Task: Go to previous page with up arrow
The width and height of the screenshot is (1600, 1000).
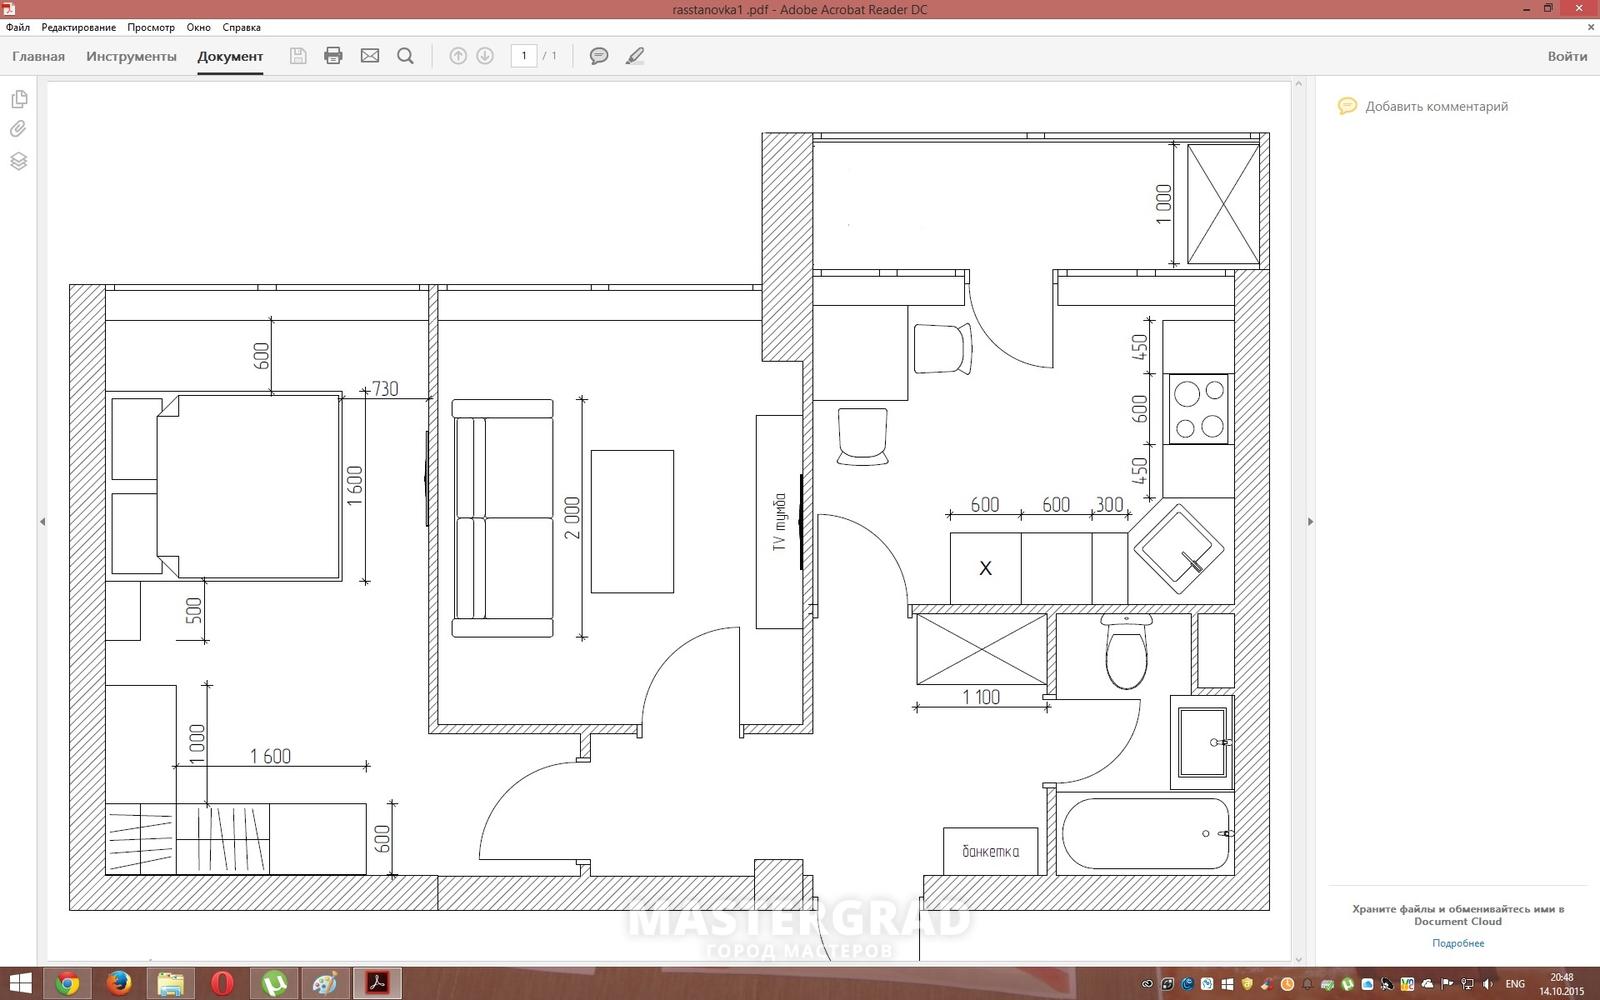Action: tap(458, 56)
